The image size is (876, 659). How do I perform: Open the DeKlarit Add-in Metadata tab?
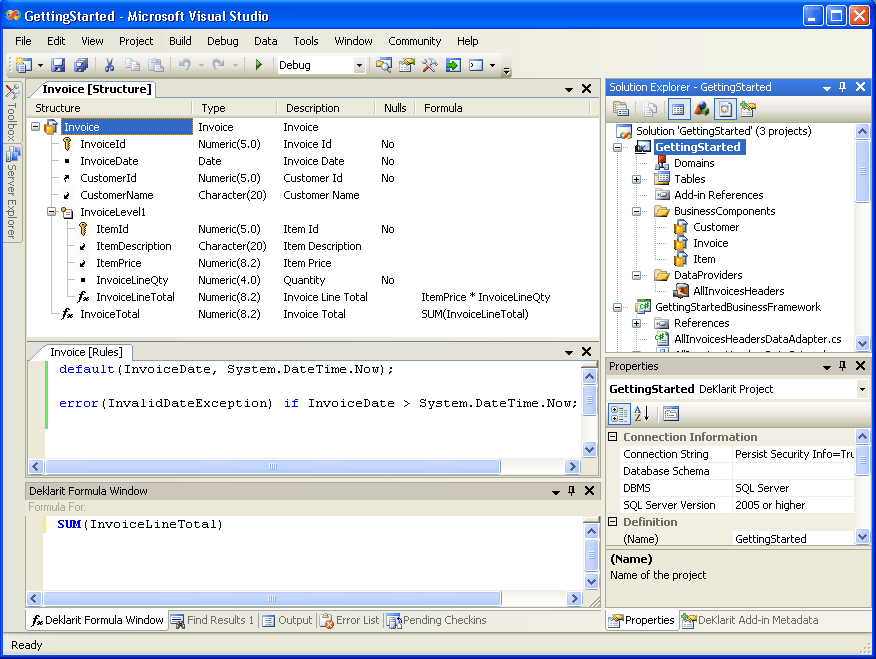[x=750, y=620]
